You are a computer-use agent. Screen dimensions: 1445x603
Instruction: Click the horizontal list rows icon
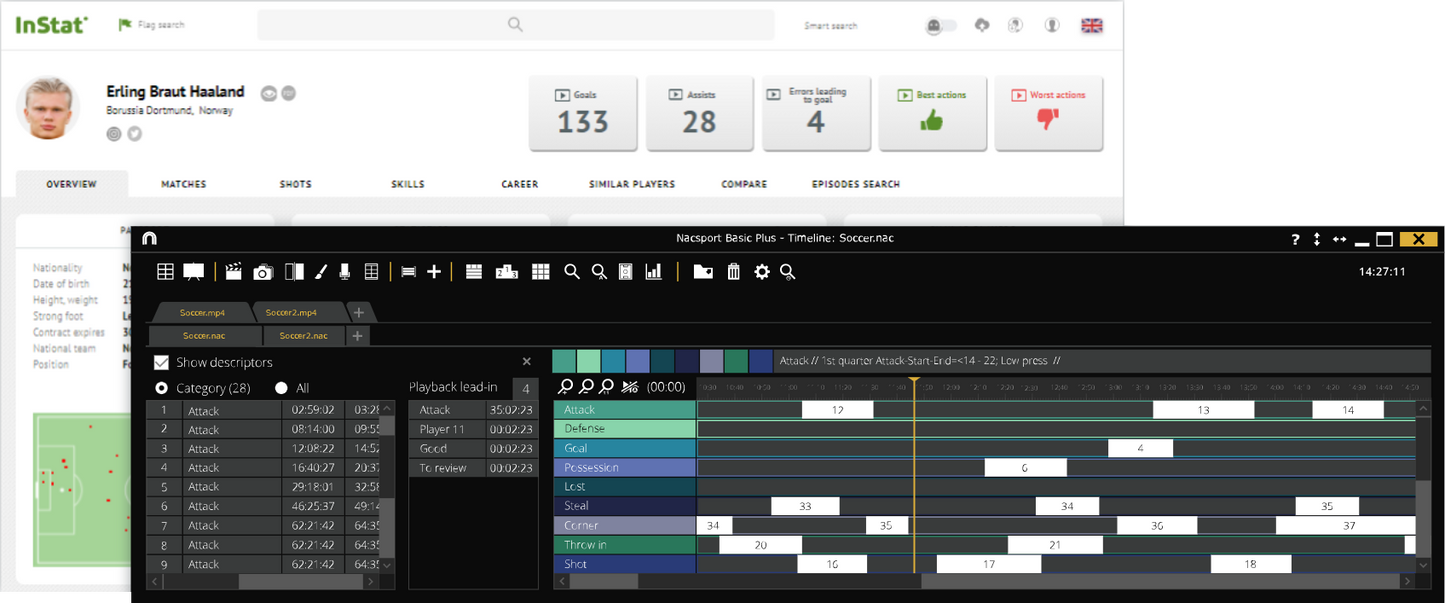pyautogui.click(x=474, y=272)
